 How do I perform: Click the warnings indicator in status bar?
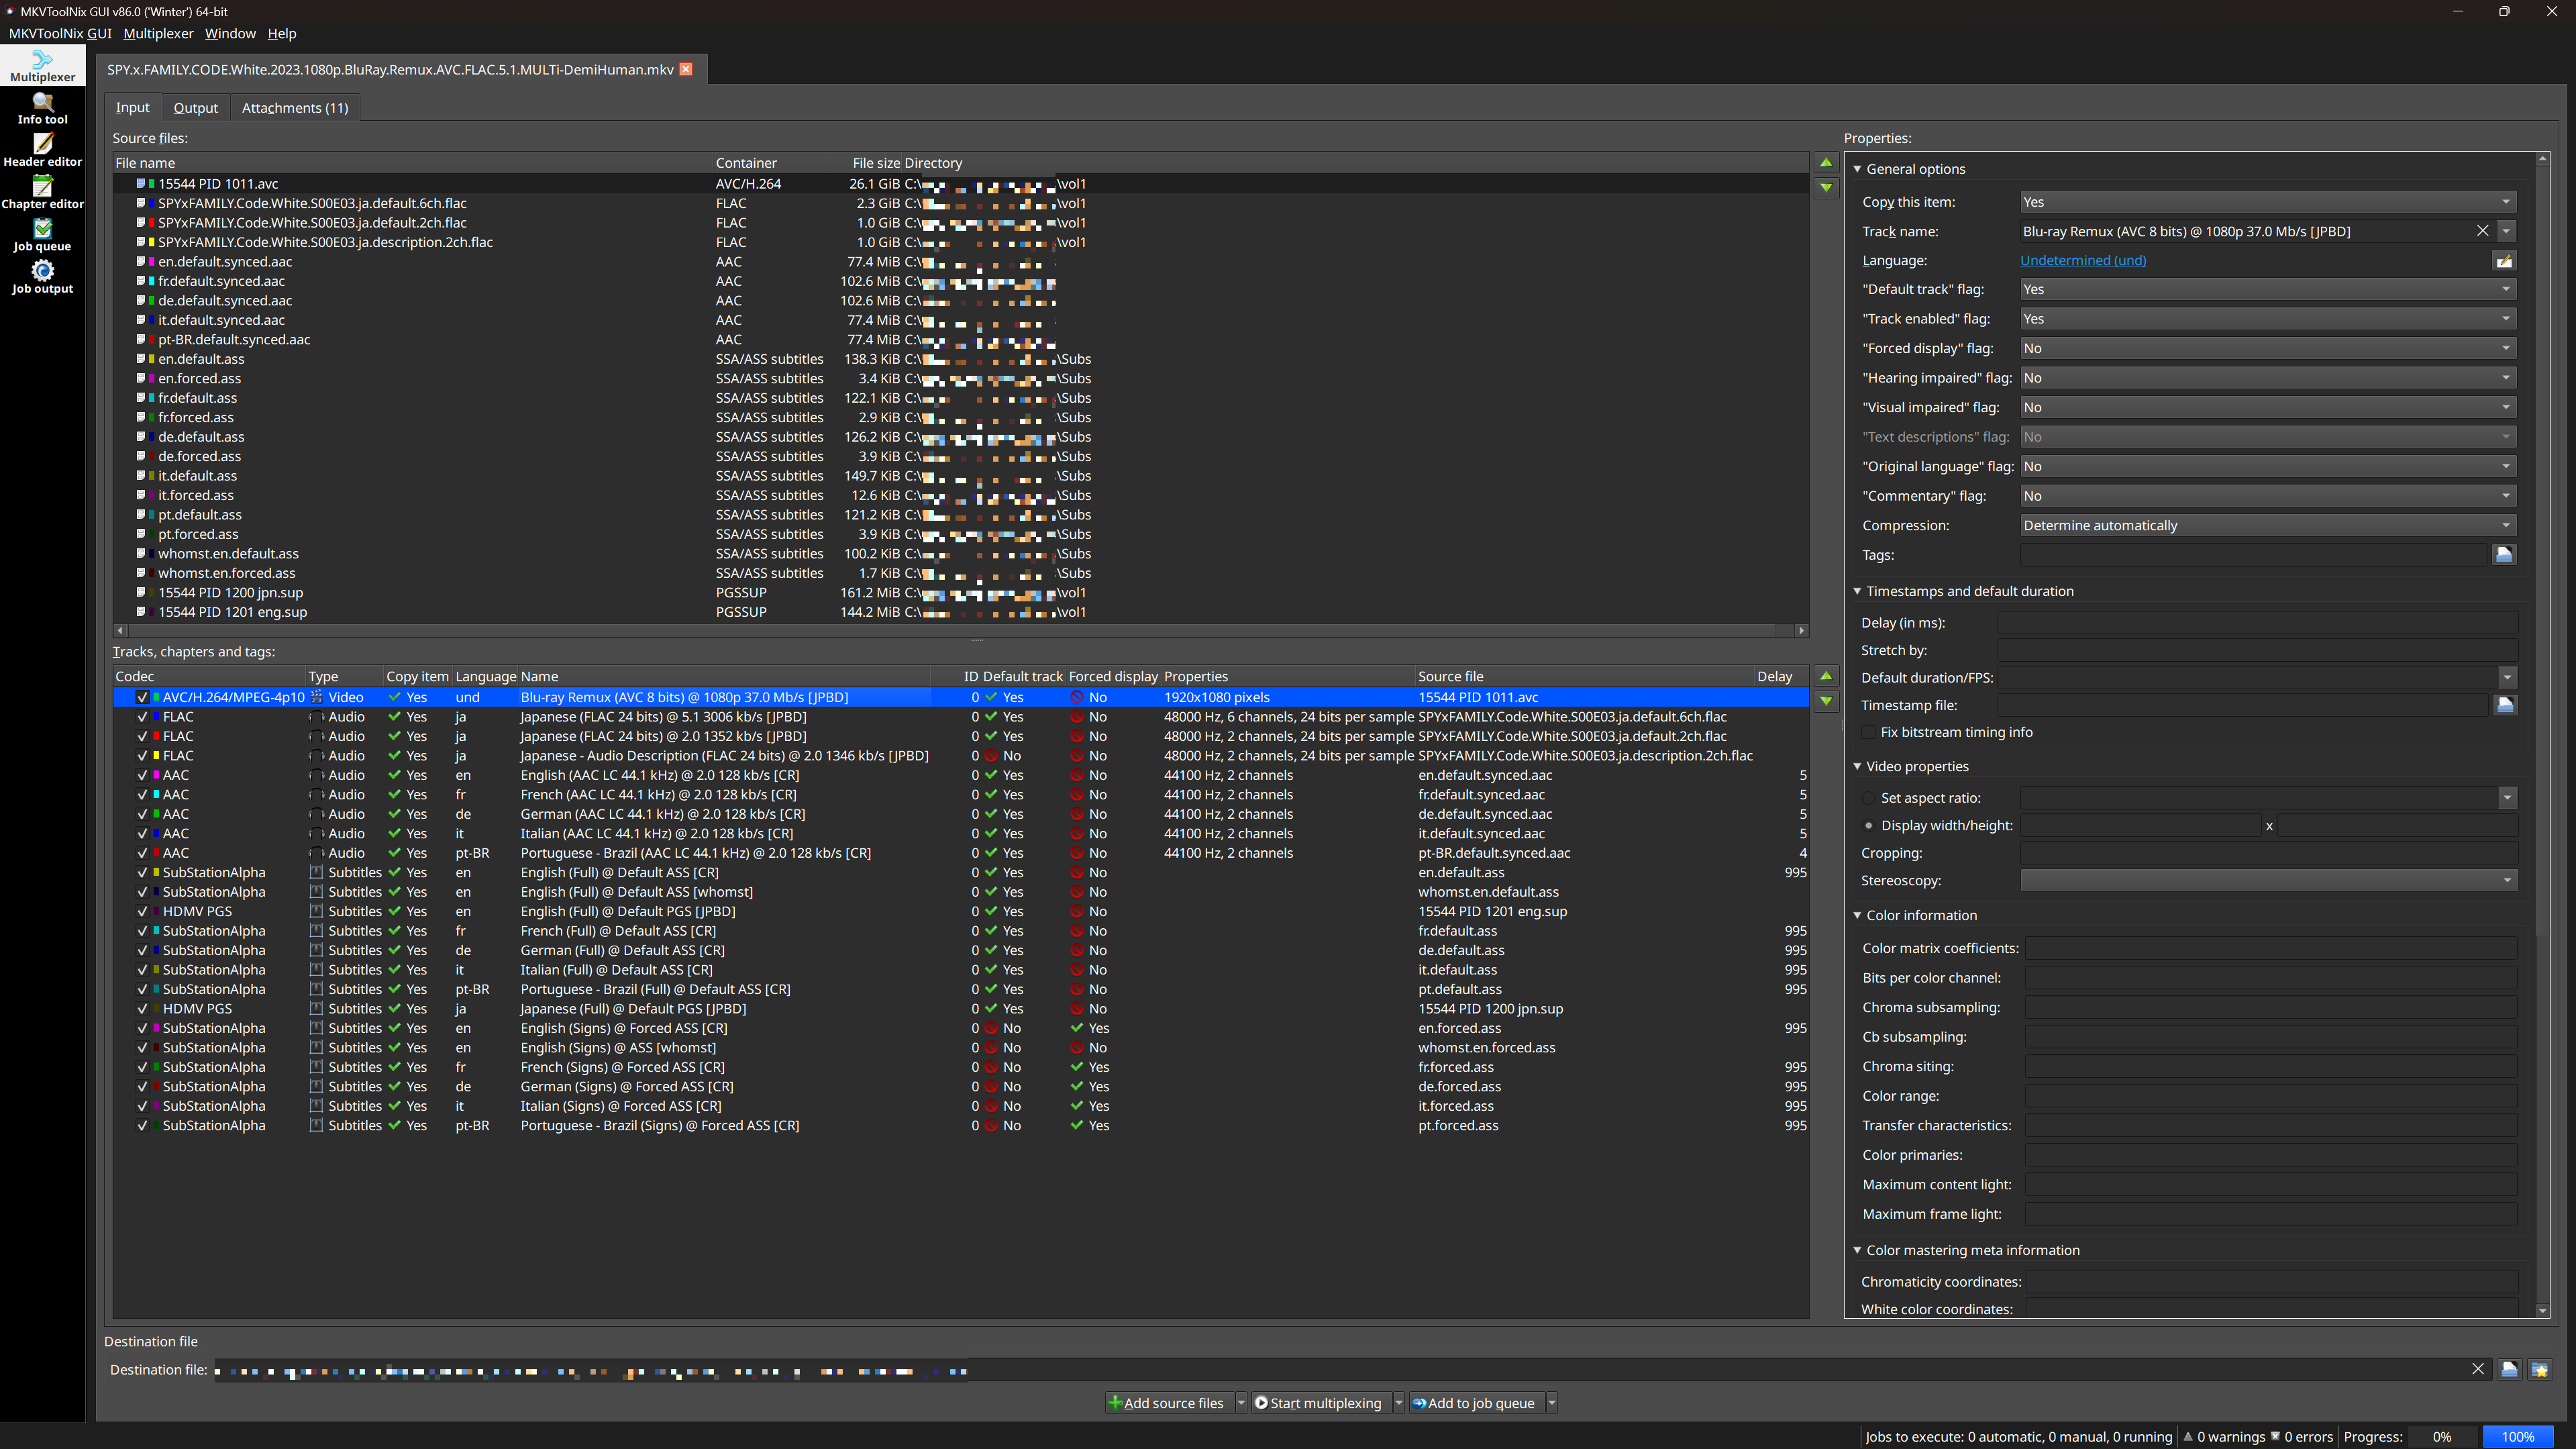tap(2224, 1437)
